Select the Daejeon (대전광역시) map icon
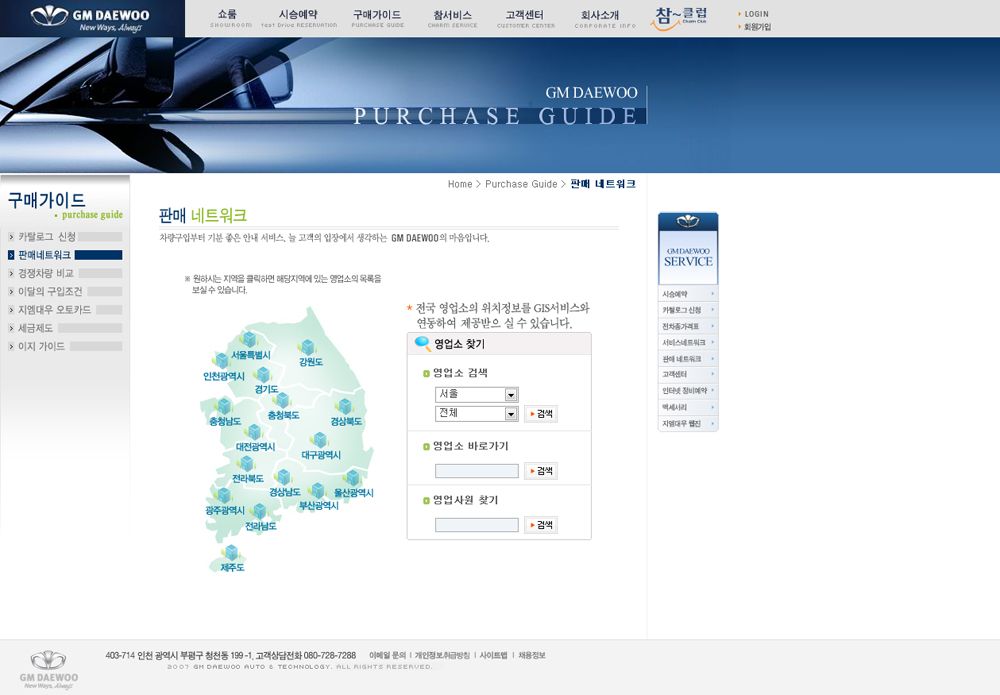This screenshot has height=695, width=1000. pyautogui.click(x=254, y=432)
